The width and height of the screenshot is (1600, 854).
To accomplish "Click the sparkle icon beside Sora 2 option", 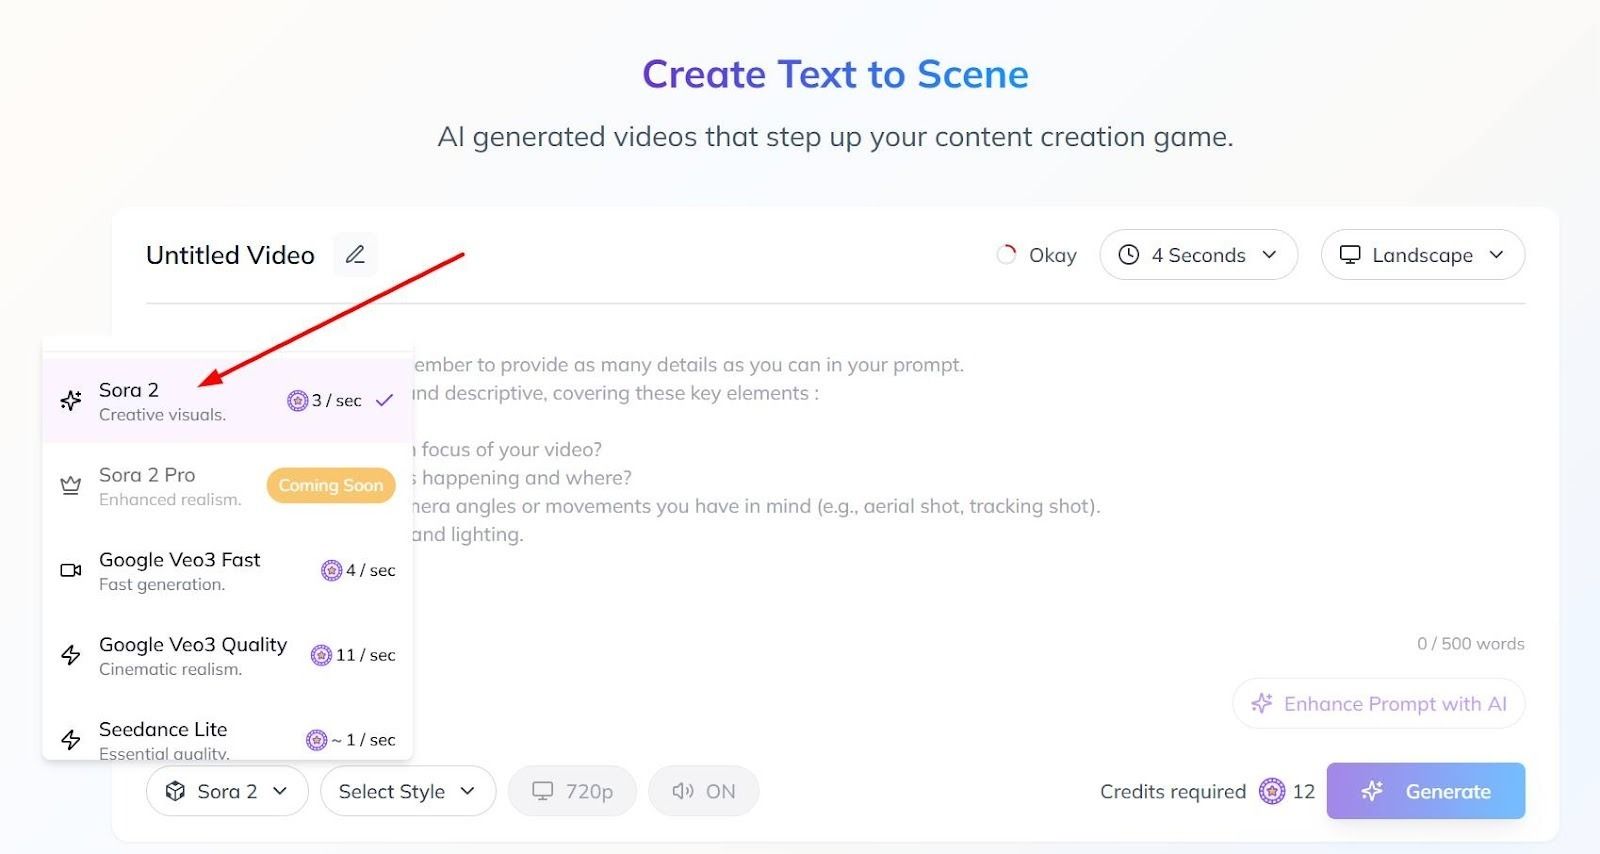I will tap(71, 401).
